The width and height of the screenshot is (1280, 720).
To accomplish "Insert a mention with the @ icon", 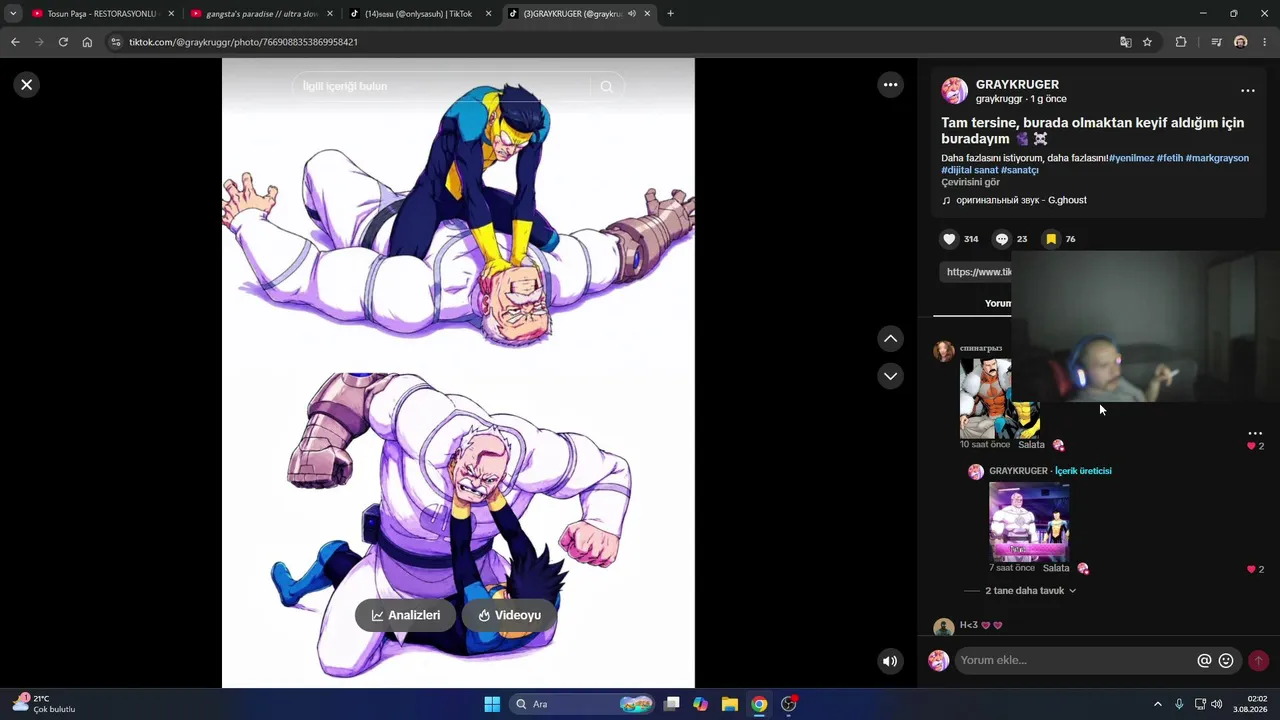I will click(1204, 661).
